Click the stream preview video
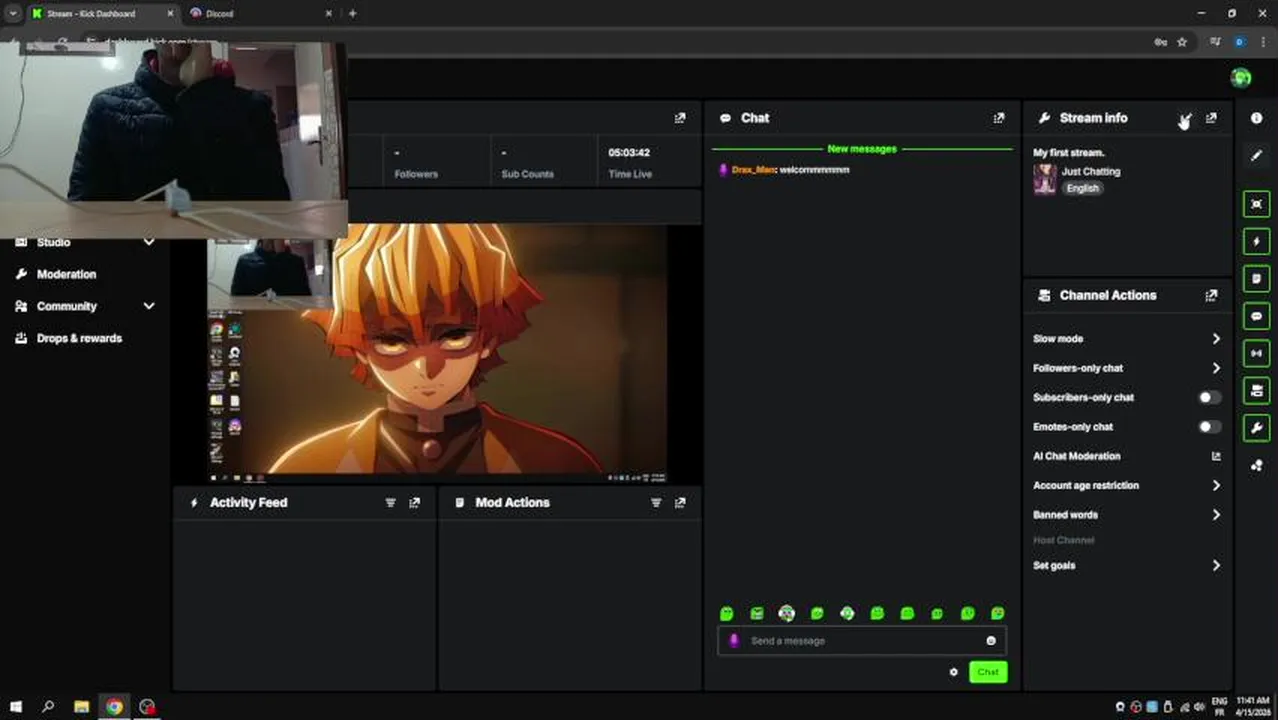Image resolution: width=1278 pixels, height=720 pixels. pyautogui.click(x=437, y=355)
